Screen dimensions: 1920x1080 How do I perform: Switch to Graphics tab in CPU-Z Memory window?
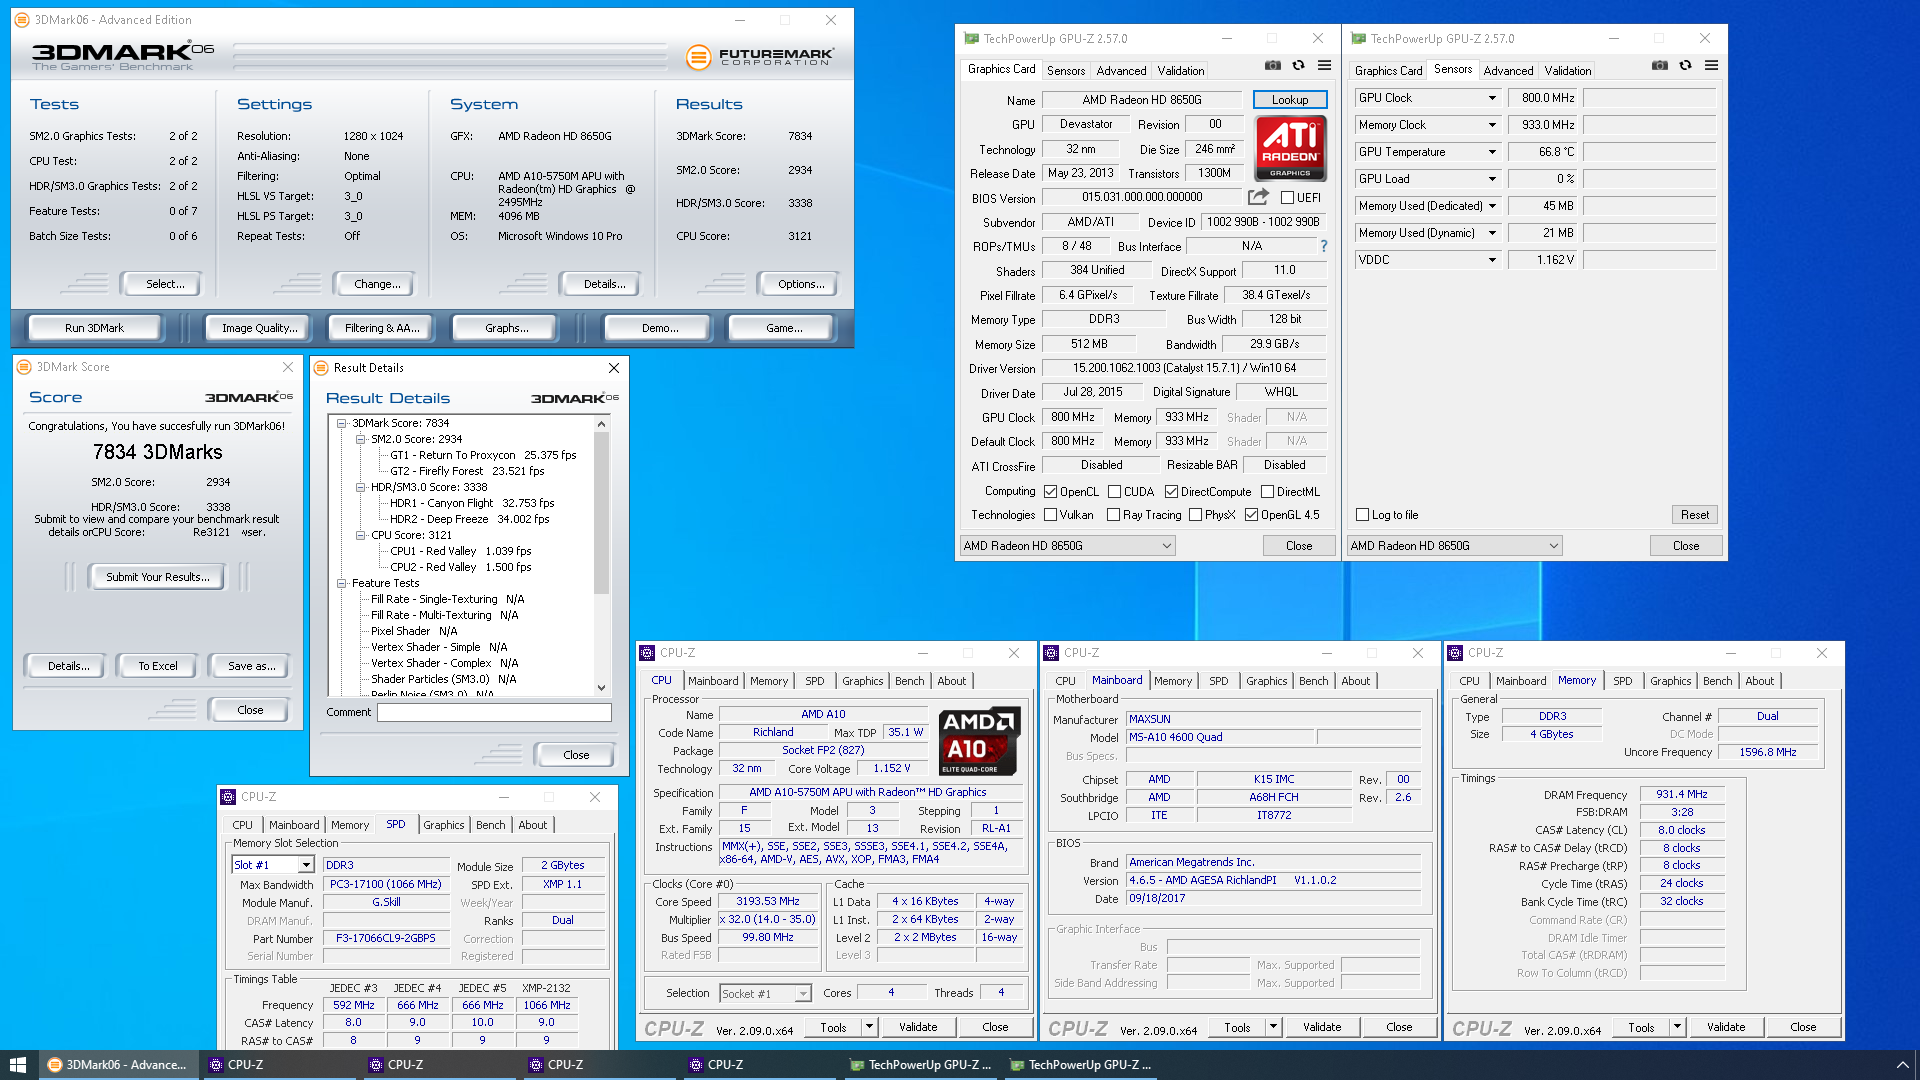1670,681
